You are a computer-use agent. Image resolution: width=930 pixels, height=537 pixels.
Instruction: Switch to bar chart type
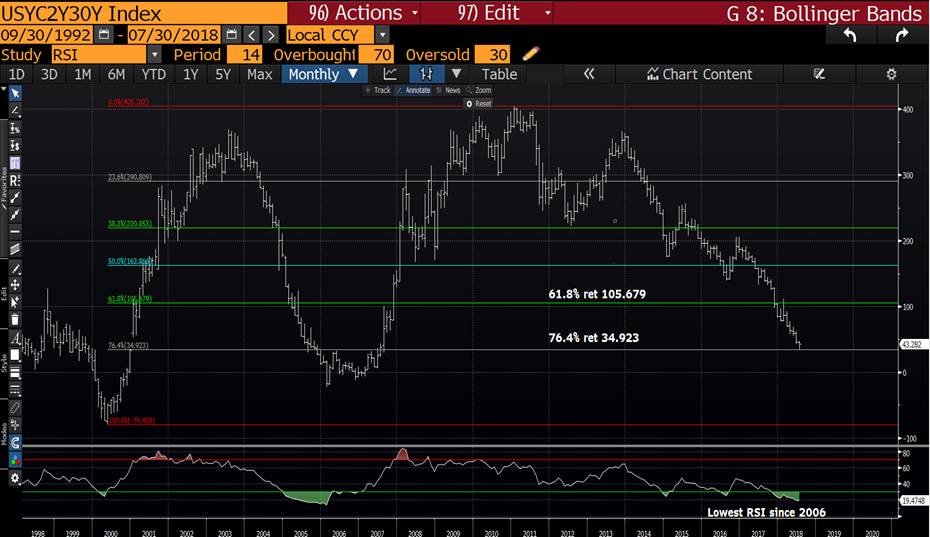click(426, 74)
